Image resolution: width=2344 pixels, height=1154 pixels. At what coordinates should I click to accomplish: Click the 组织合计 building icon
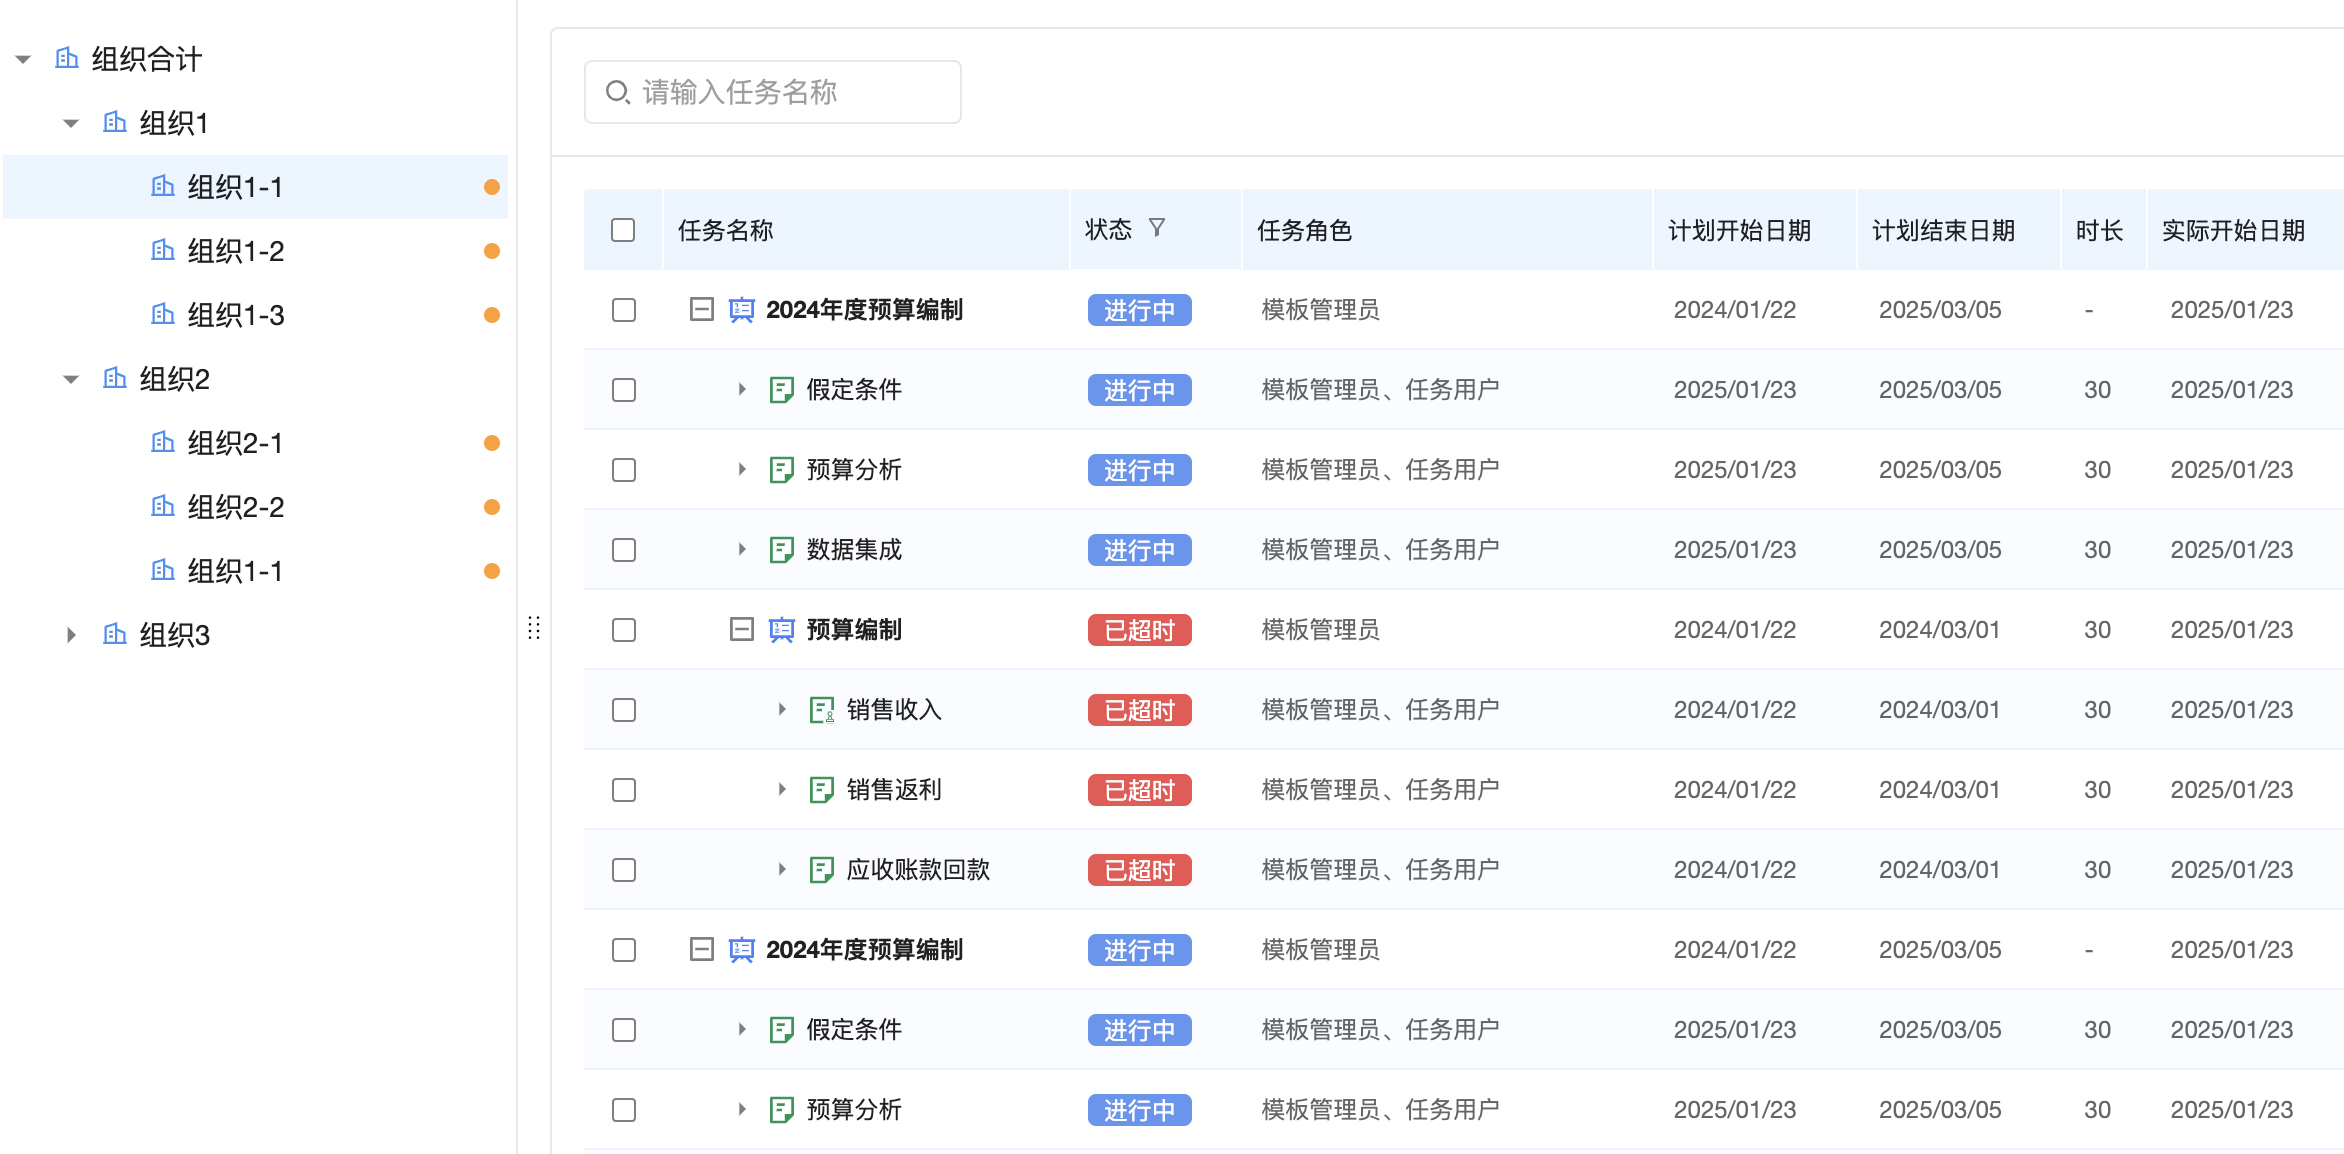[66, 59]
